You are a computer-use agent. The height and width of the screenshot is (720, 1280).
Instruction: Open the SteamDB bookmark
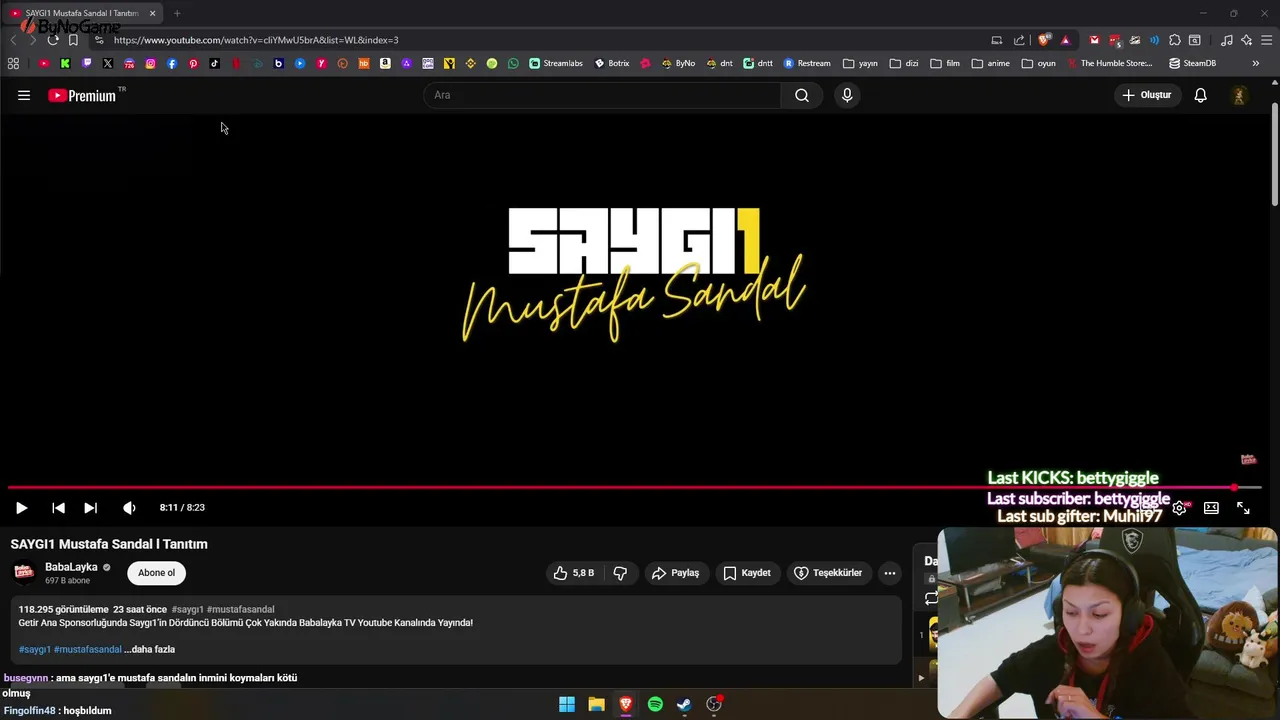tap(1193, 63)
